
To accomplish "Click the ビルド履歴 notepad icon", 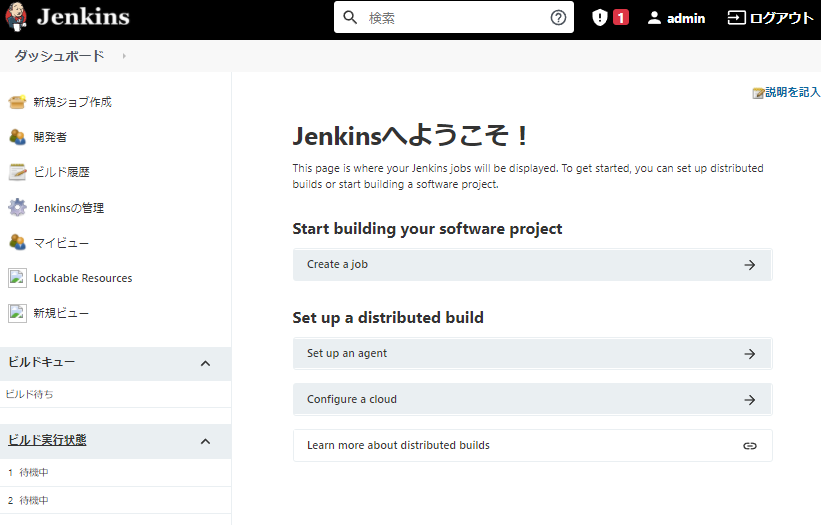I will click(x=17, y=172).
